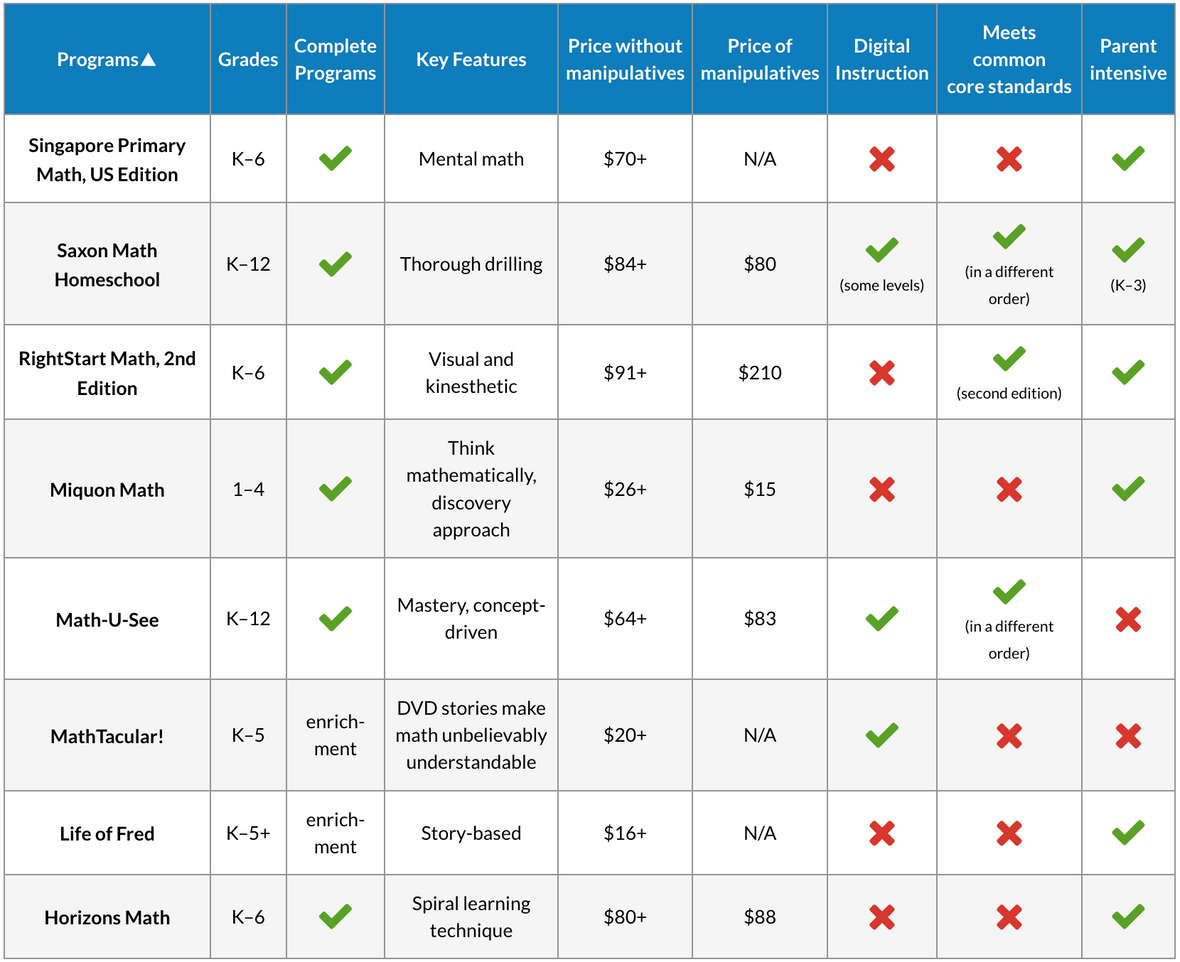The height and width of the screenshot is (962, 1180).
Task: Click the Programs column sort arrow
Action: 148,60
